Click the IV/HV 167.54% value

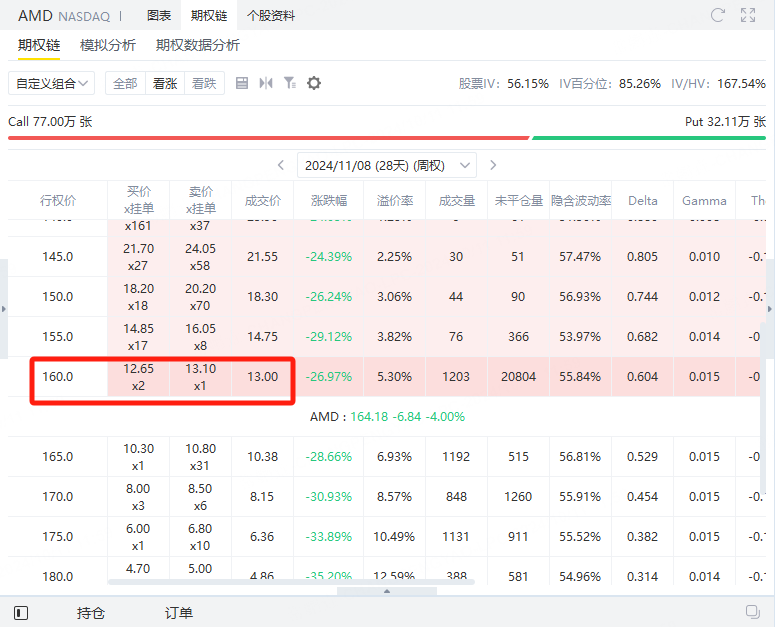click(x=741, y=84)
